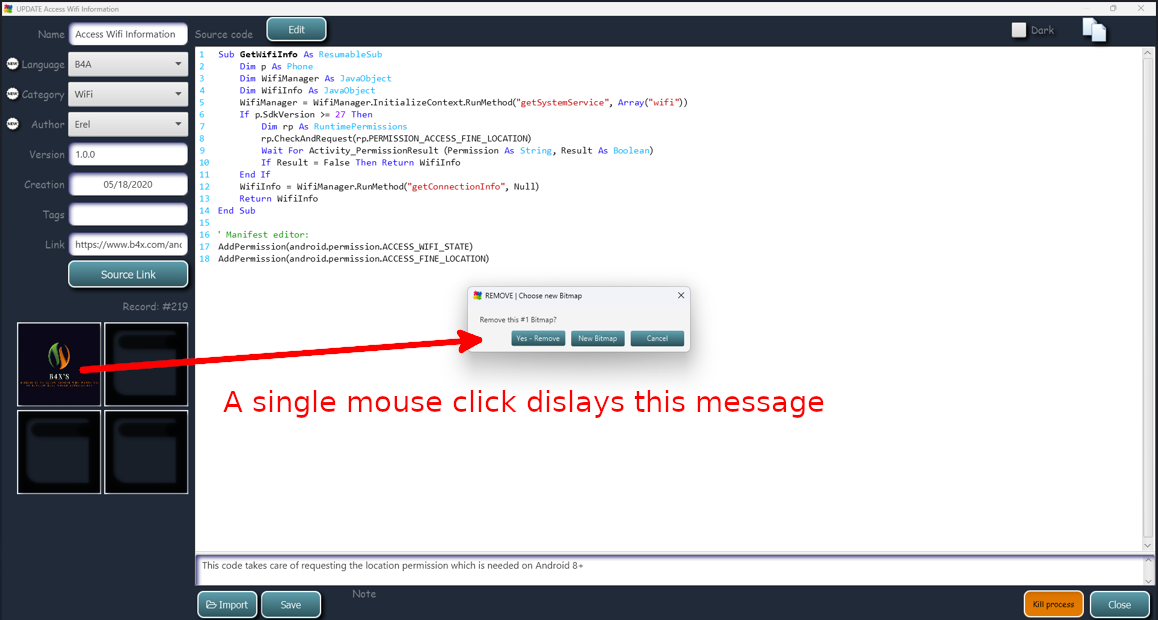The height and width of the screenshot is (620, 1158).
Task: Open the Author dropdown showing Erel
Action: [x=128, y=125]
